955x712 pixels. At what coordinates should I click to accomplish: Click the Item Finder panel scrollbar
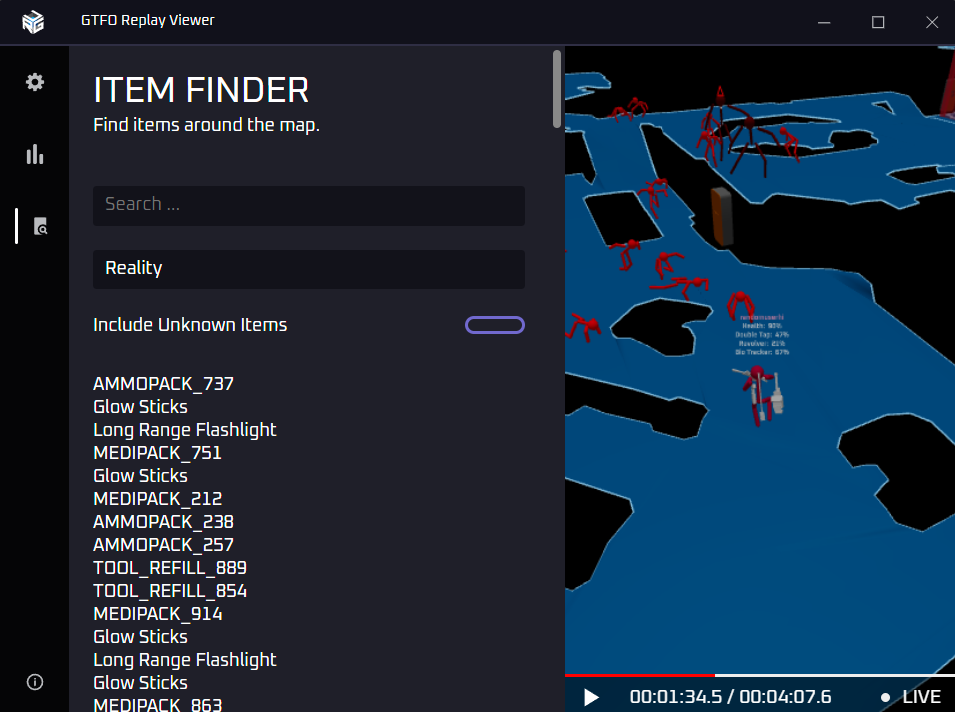[x=557, y=89]
